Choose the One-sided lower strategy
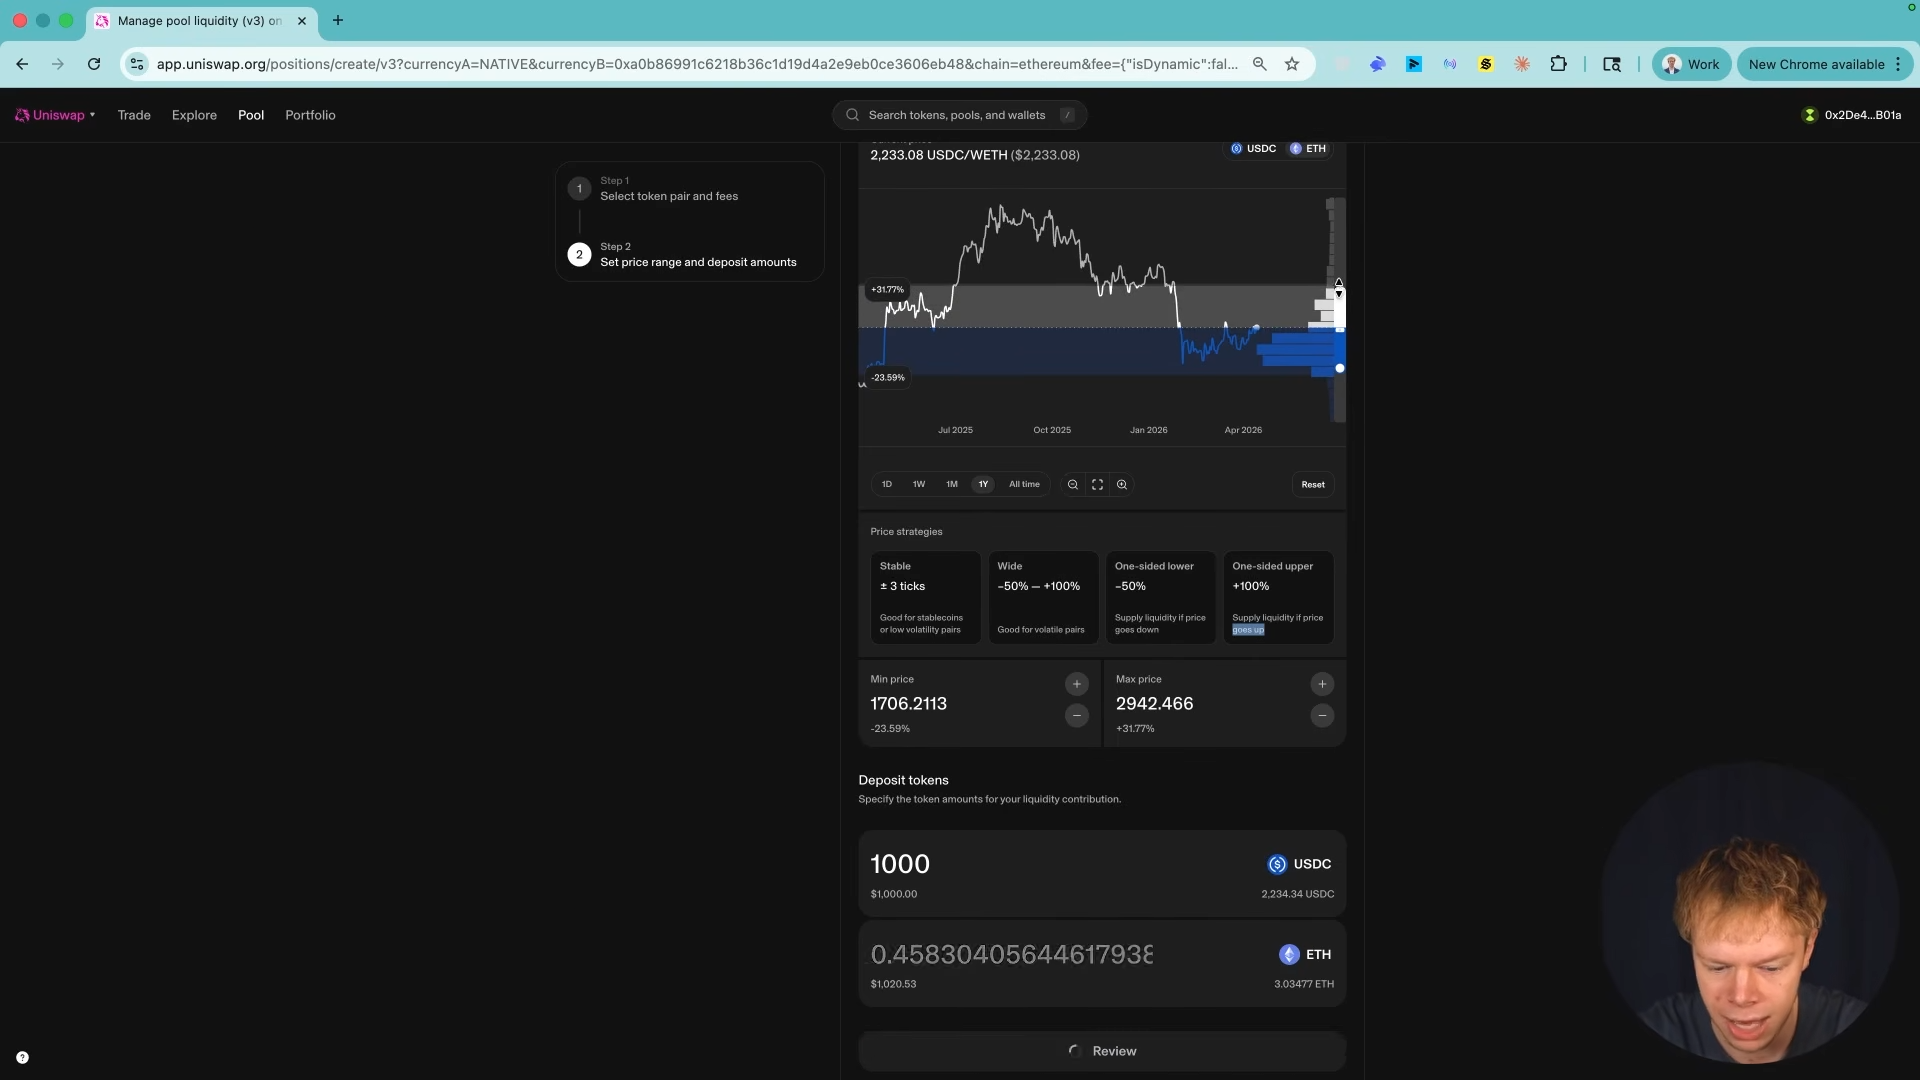The height and width of the screenshot is (1080, 1920). [x=1160, y=597]
